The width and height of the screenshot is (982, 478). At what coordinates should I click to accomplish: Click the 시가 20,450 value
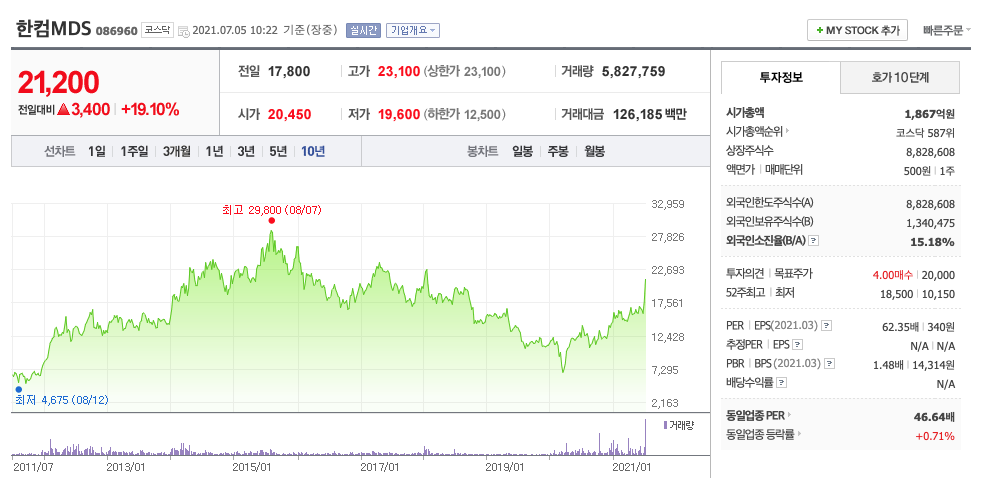[289, 115]
